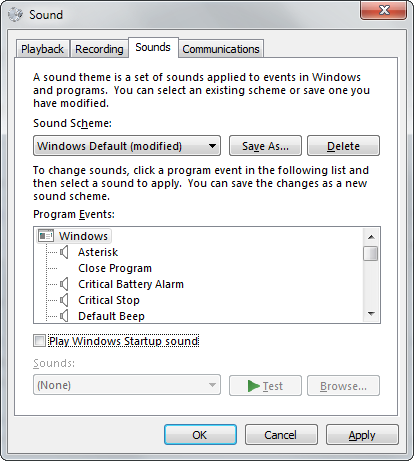Viewport: 414px width, 461px height.
Task: Click the Program Events scrollbar thumb
Action: tap(371, 253)
